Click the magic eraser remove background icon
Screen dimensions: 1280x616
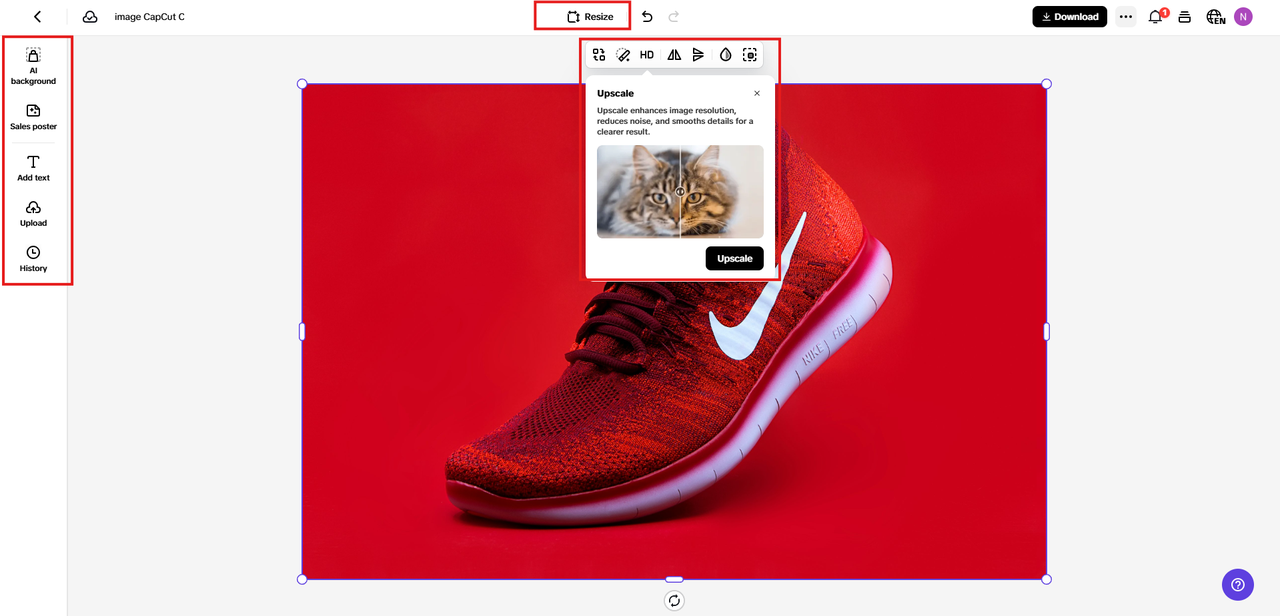coord(623,55)
